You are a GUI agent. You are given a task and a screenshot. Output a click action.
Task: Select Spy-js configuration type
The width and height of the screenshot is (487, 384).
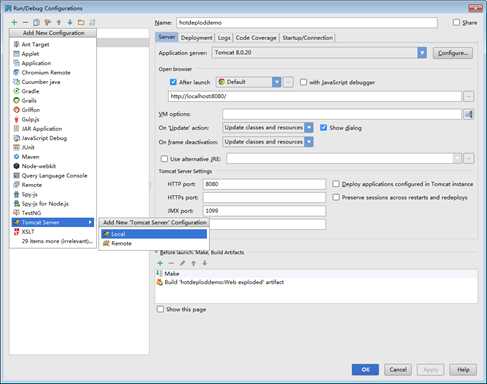click(x=53, y=194)
